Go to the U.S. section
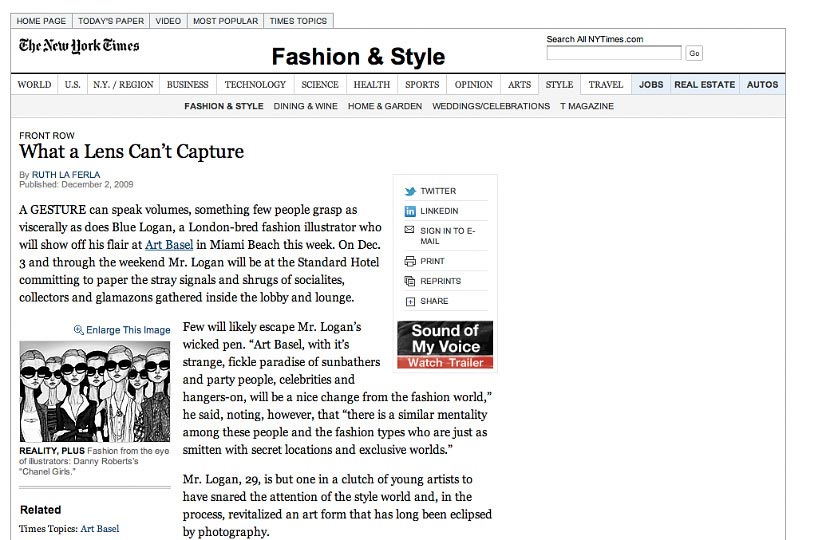834x540 pixels. coord(72,85)
